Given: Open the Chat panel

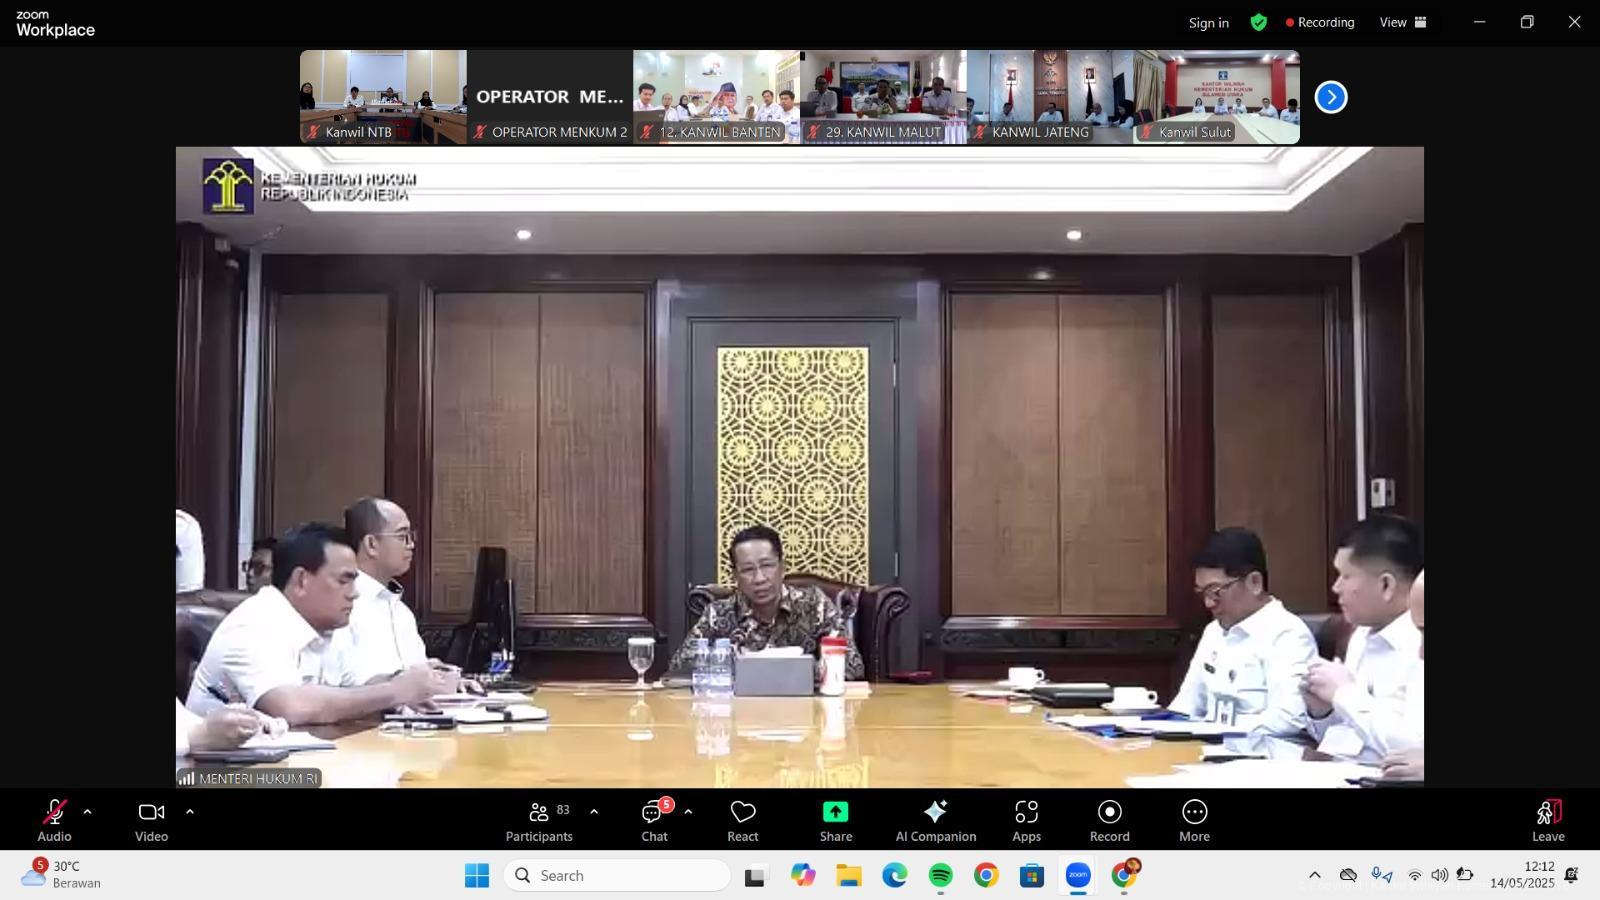Looking at the screenshot, I should 654,820.
